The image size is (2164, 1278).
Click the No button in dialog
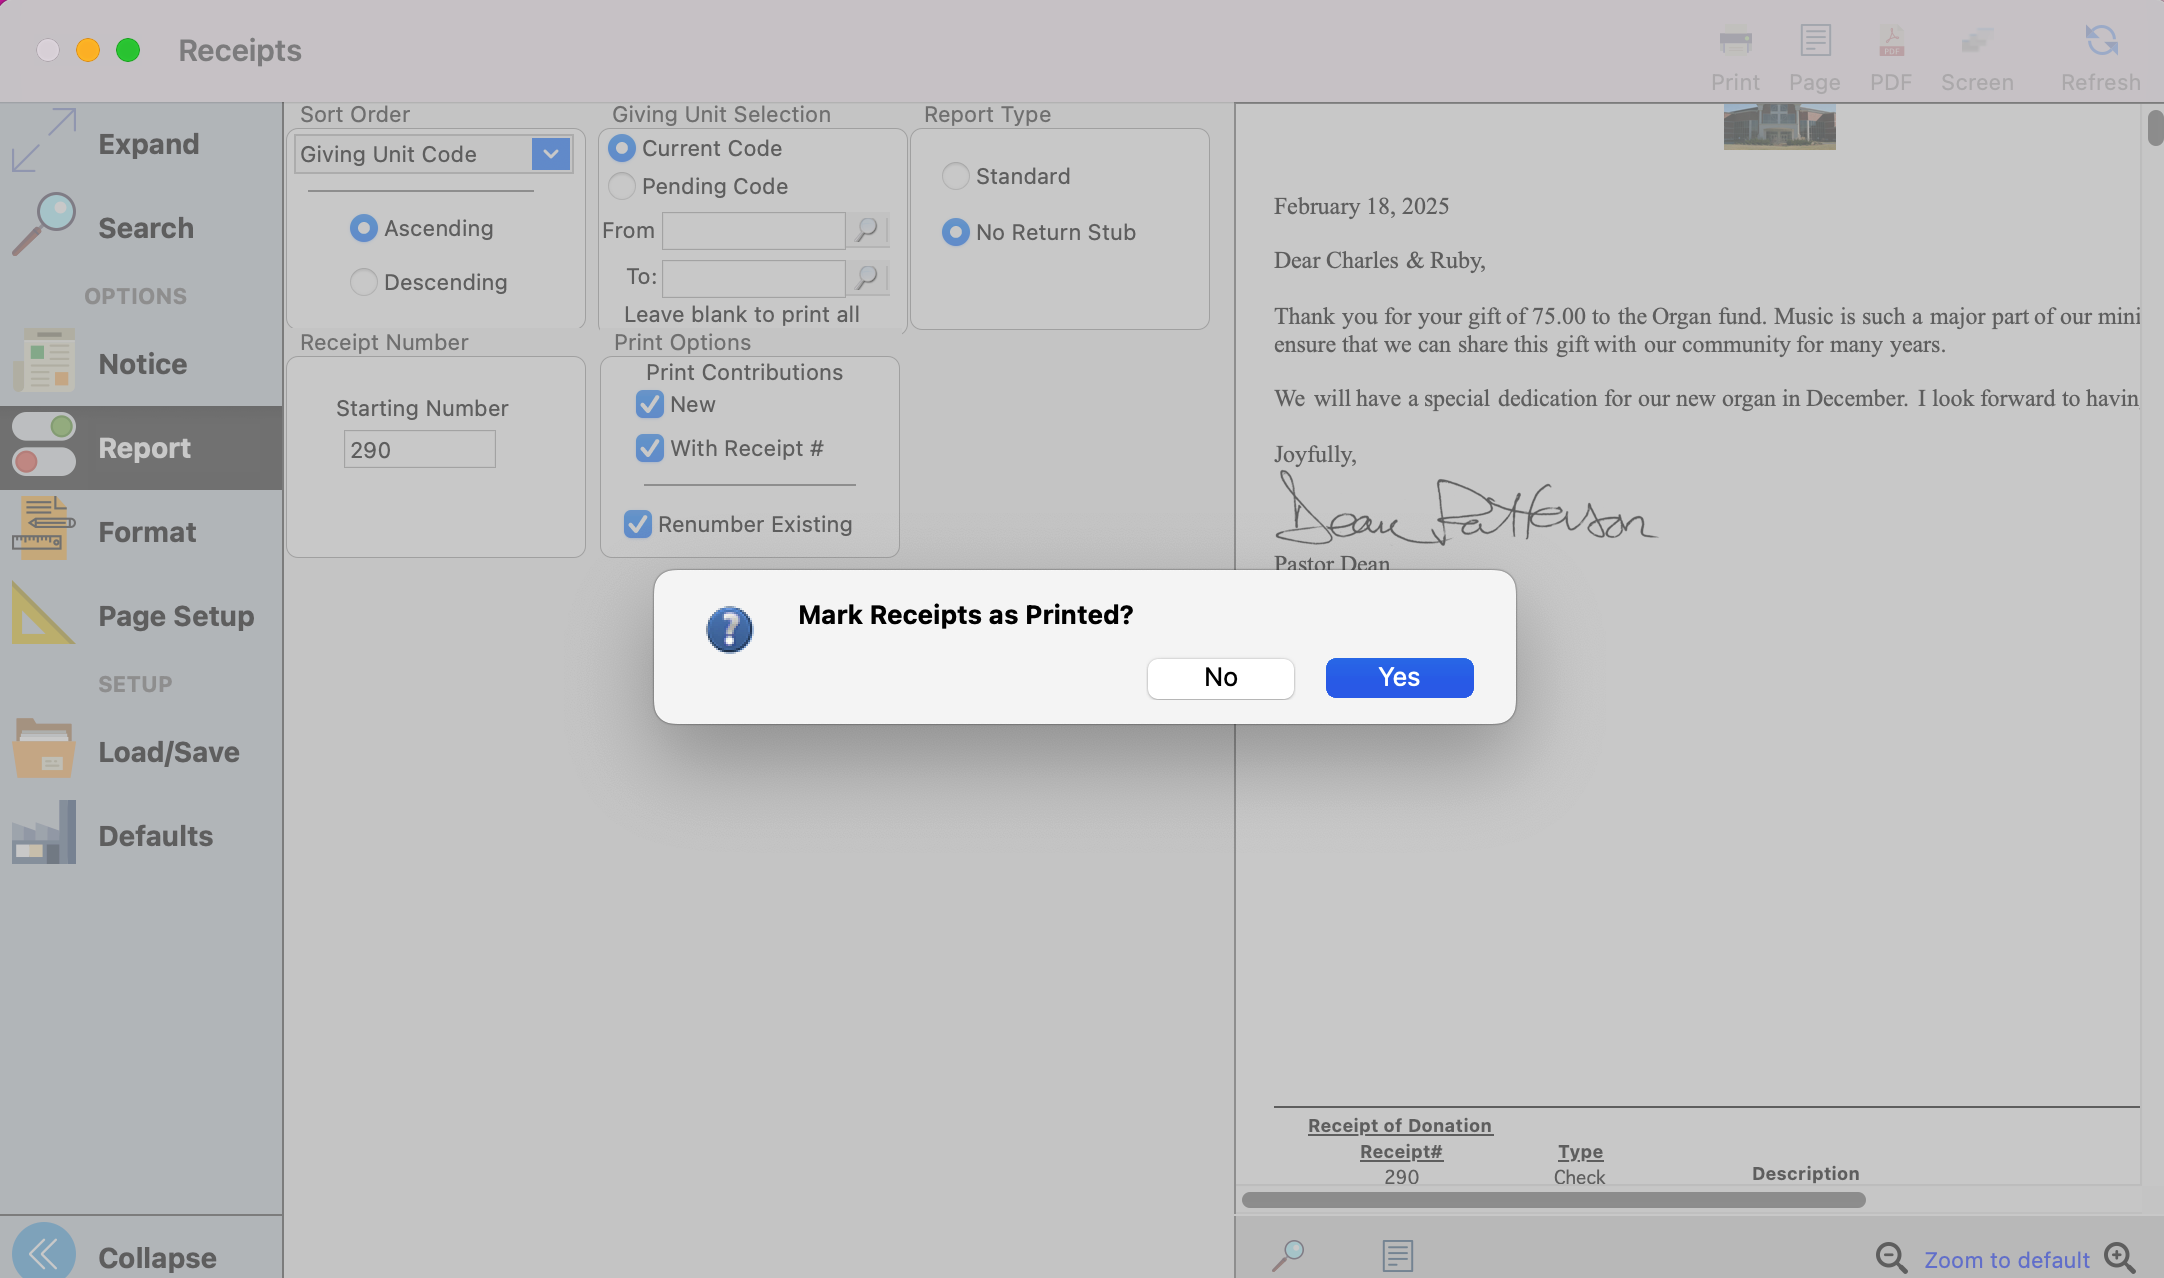[x=1220, y=678]
